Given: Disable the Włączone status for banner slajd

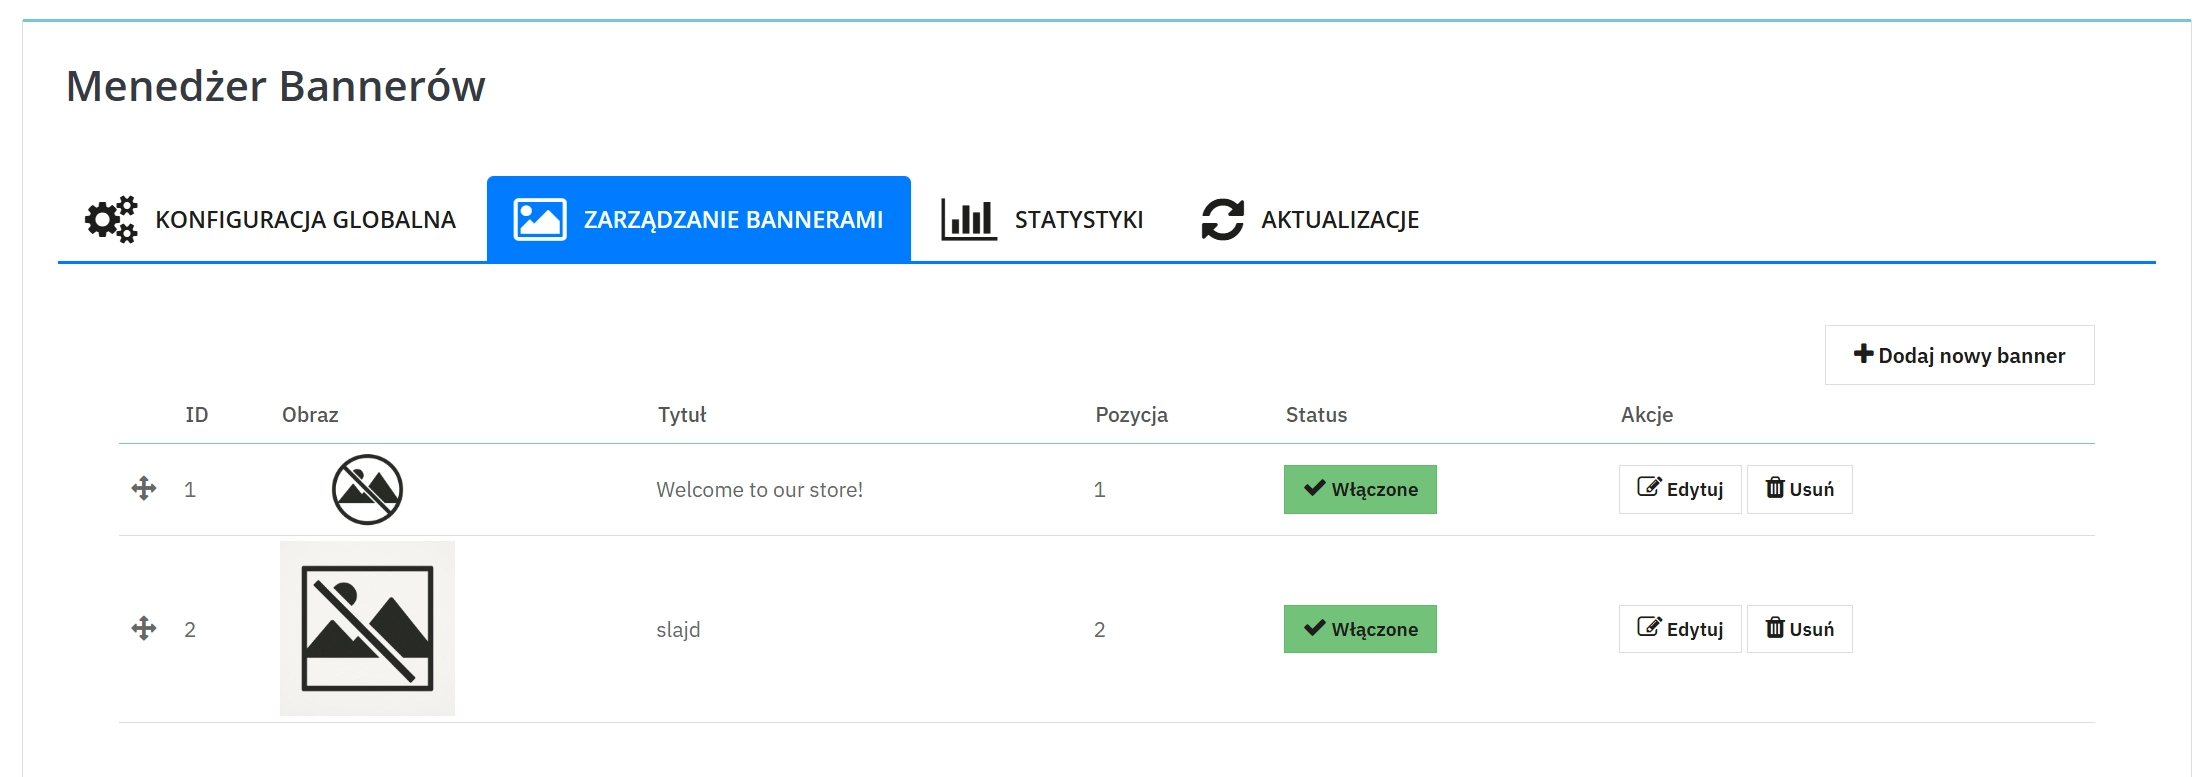Looking at the screenshot, I should click(1360, 629).
